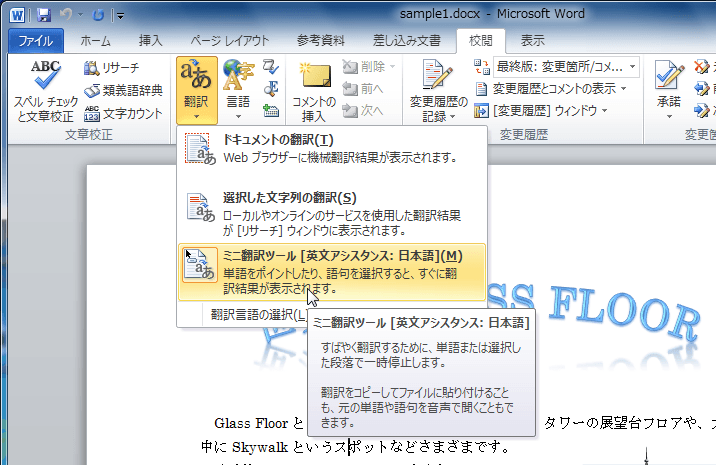Click the text Glass Floor と in the document
The width and height of the screenshot is (716, 465).
pos(259,423)
